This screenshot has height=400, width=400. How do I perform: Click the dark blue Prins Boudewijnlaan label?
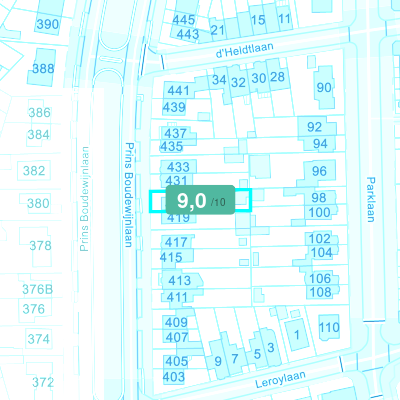[x=129, y=195]
